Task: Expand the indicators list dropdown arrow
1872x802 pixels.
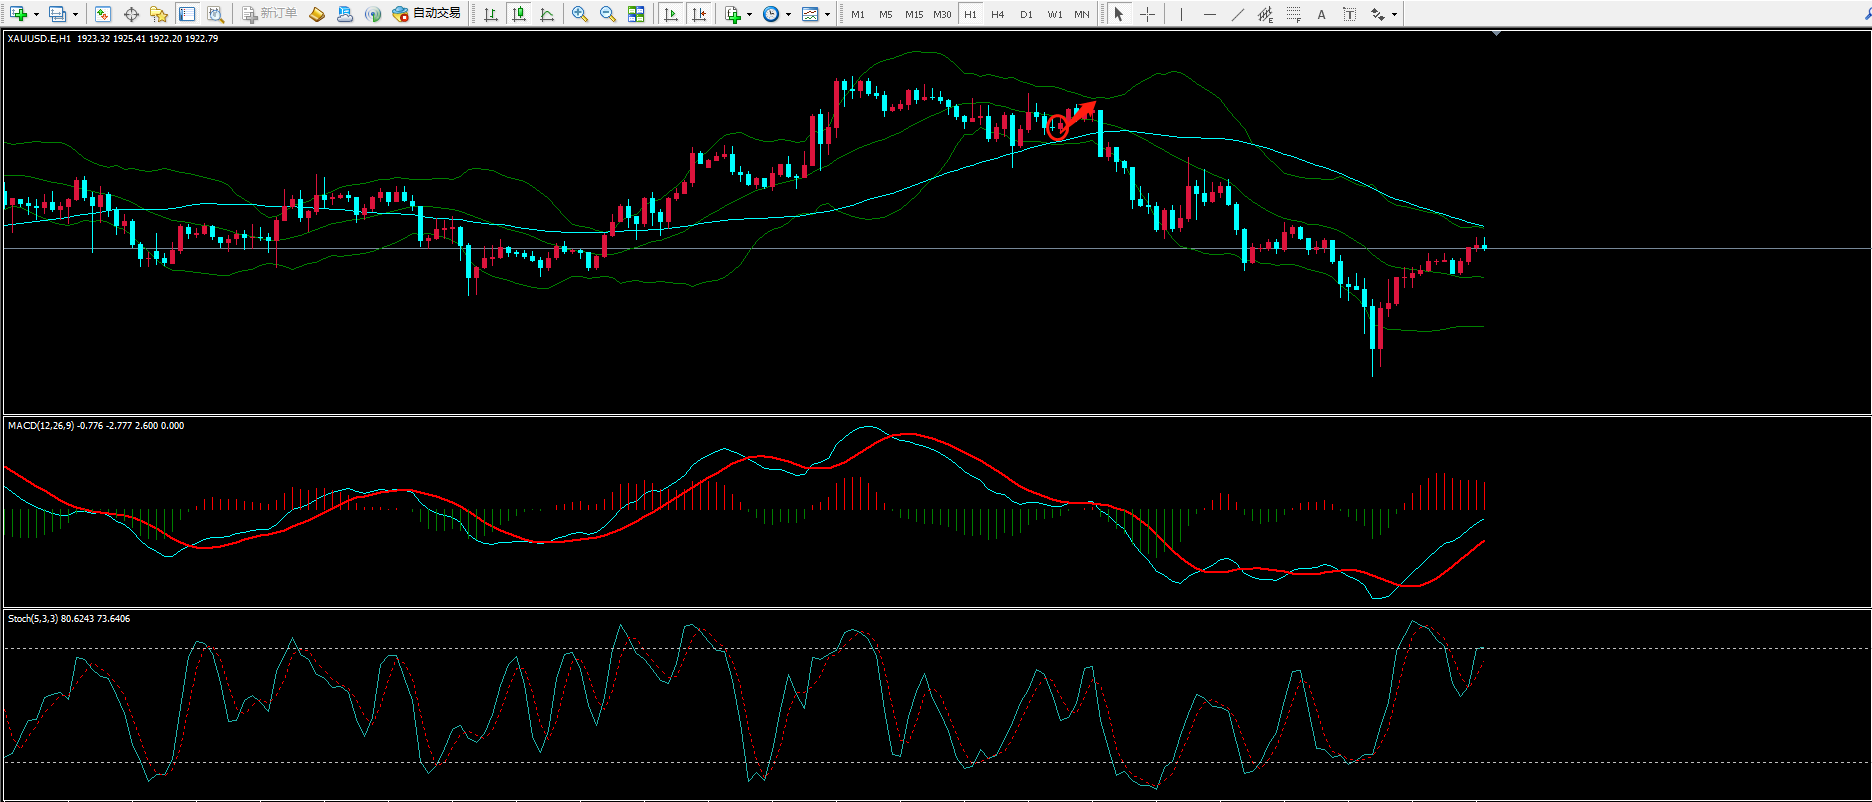Action: tap(749, 14)
